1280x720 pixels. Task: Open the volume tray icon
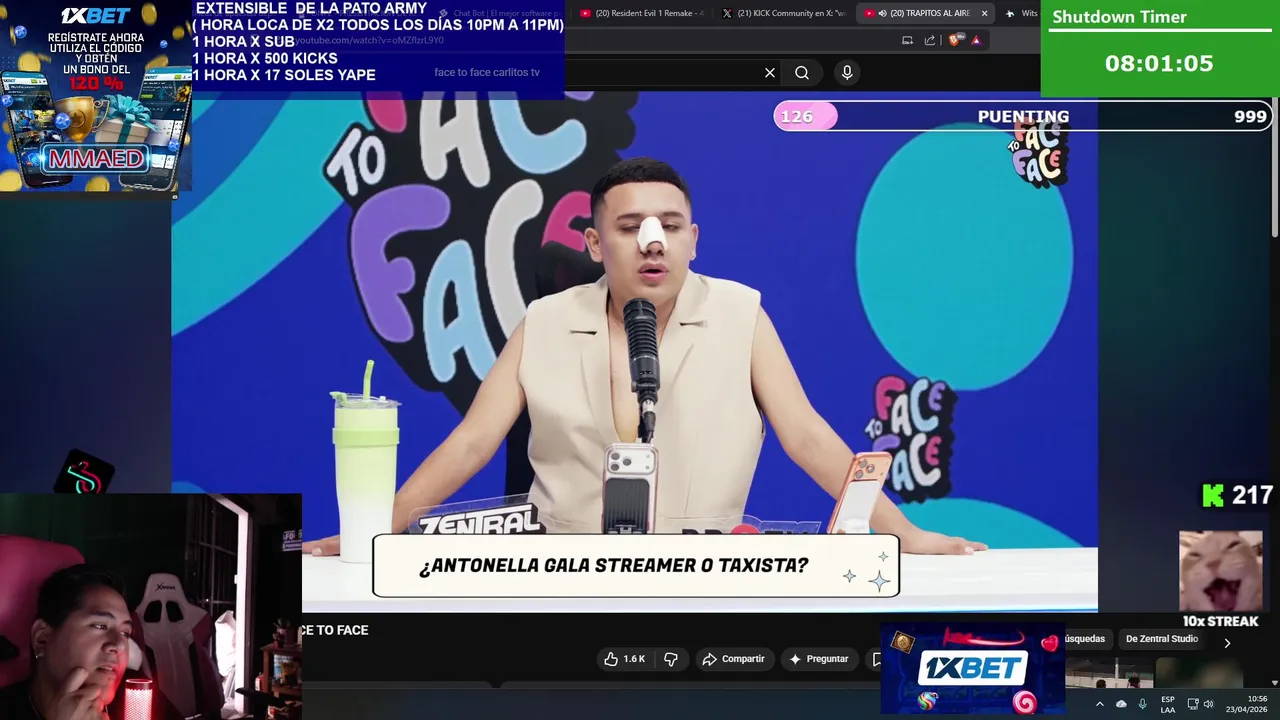point(1209,704)
